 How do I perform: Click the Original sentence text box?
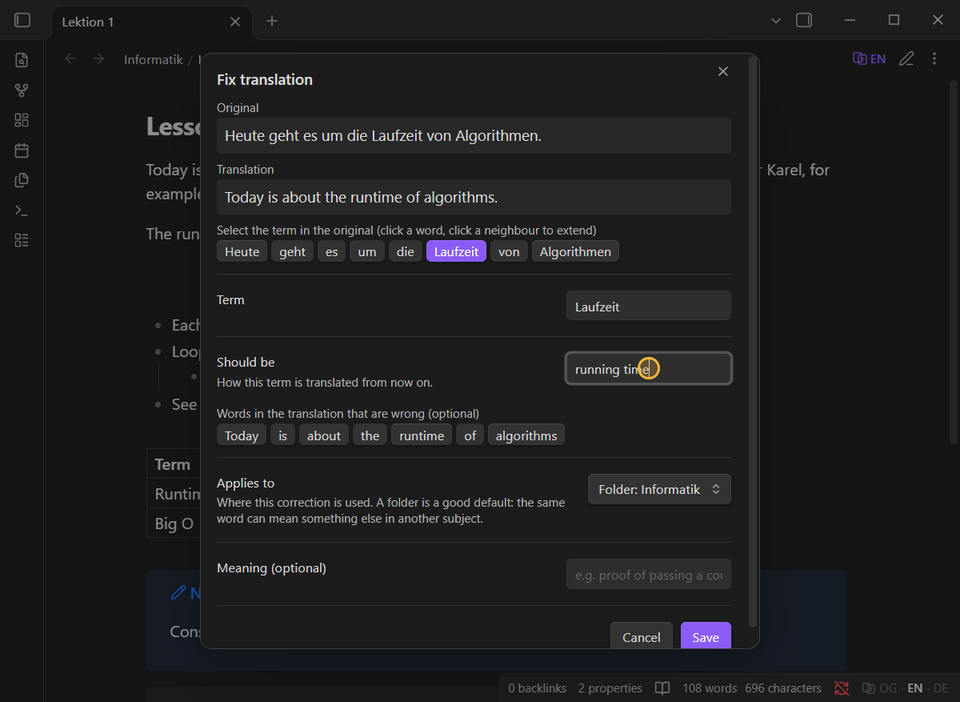pos(474,136)
